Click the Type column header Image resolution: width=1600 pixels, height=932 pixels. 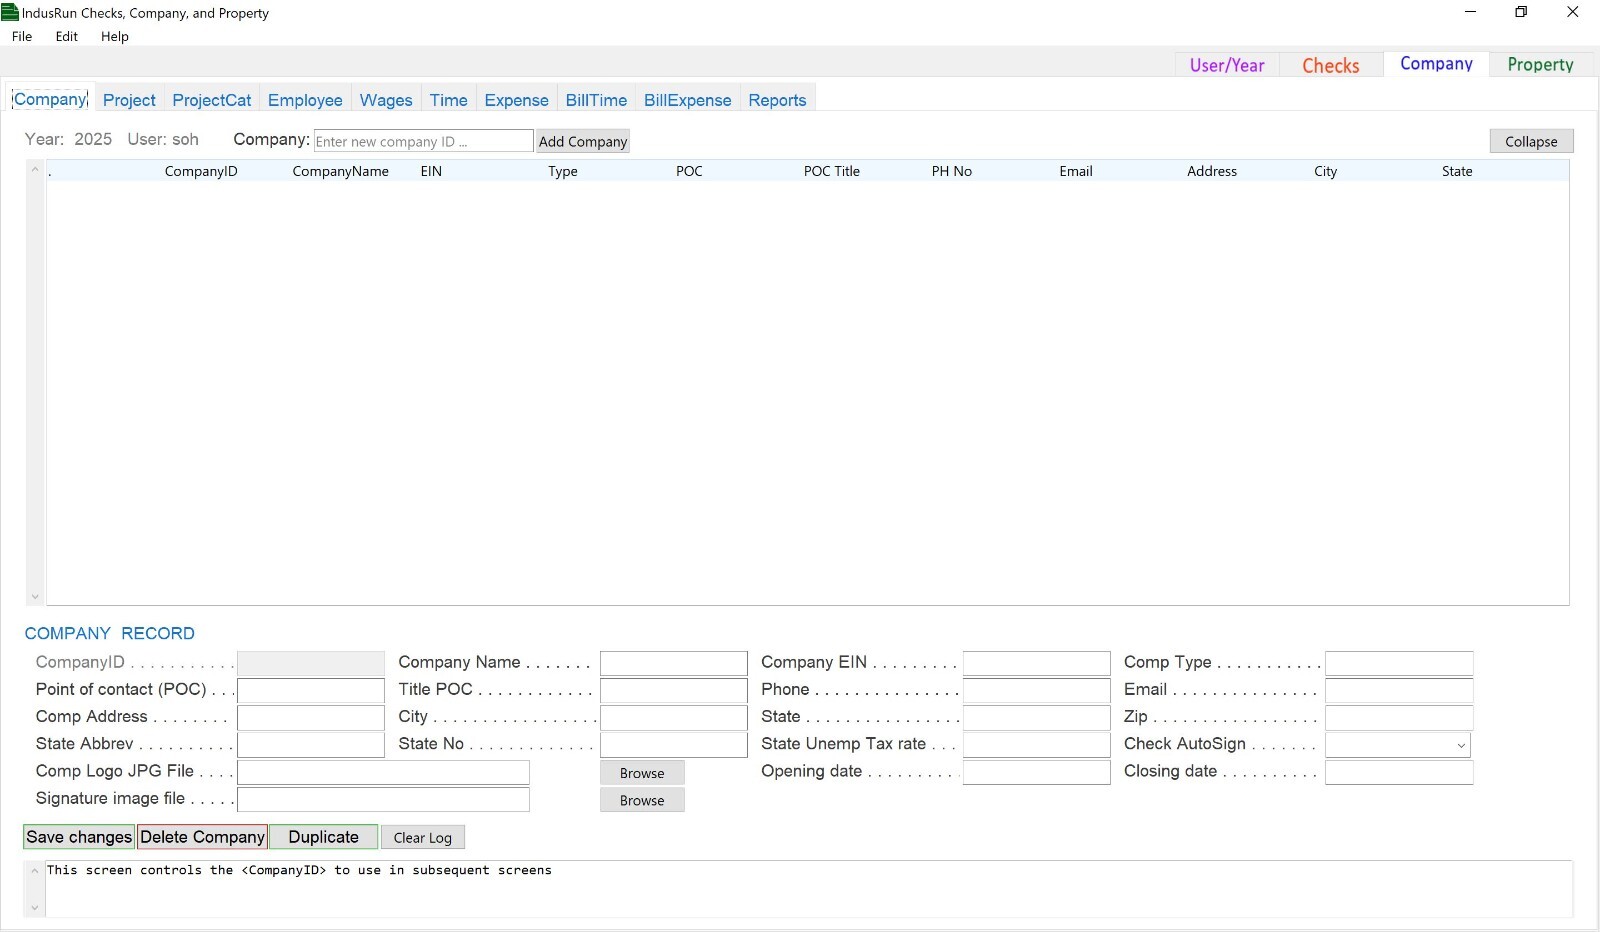click(563, 171)
